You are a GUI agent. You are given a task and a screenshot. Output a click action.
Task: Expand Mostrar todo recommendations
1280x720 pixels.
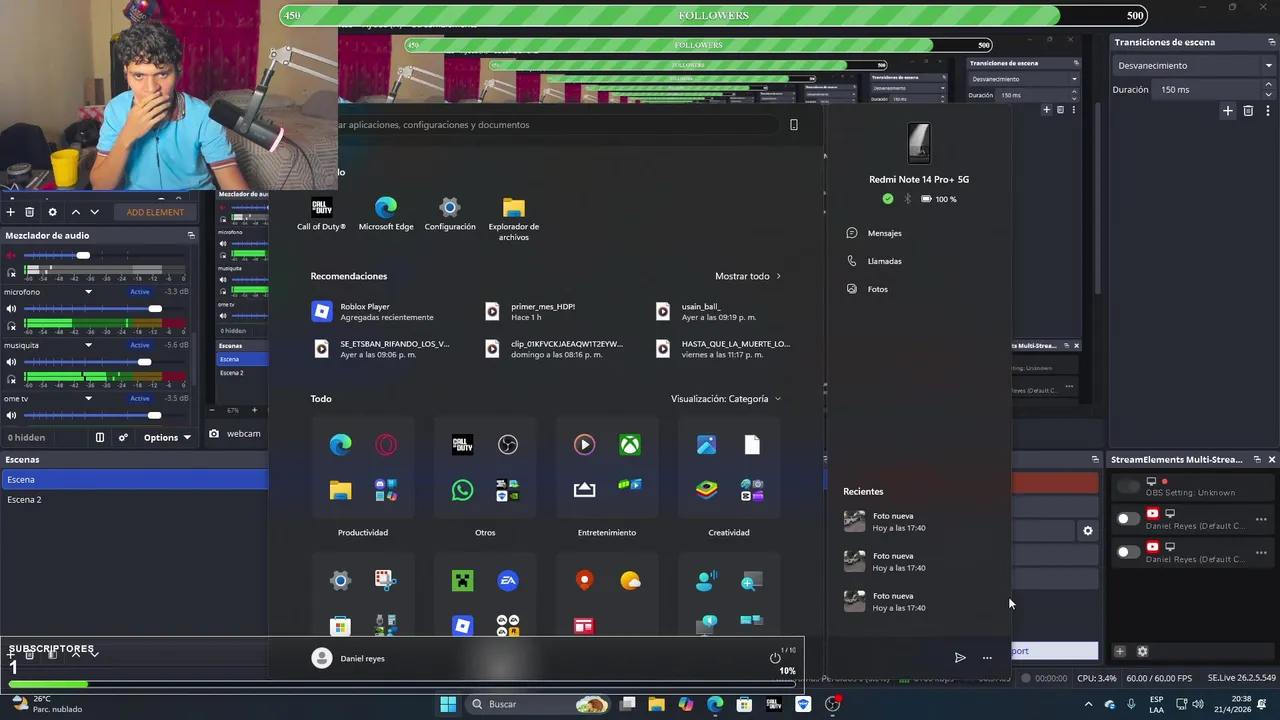coord(748,276)
